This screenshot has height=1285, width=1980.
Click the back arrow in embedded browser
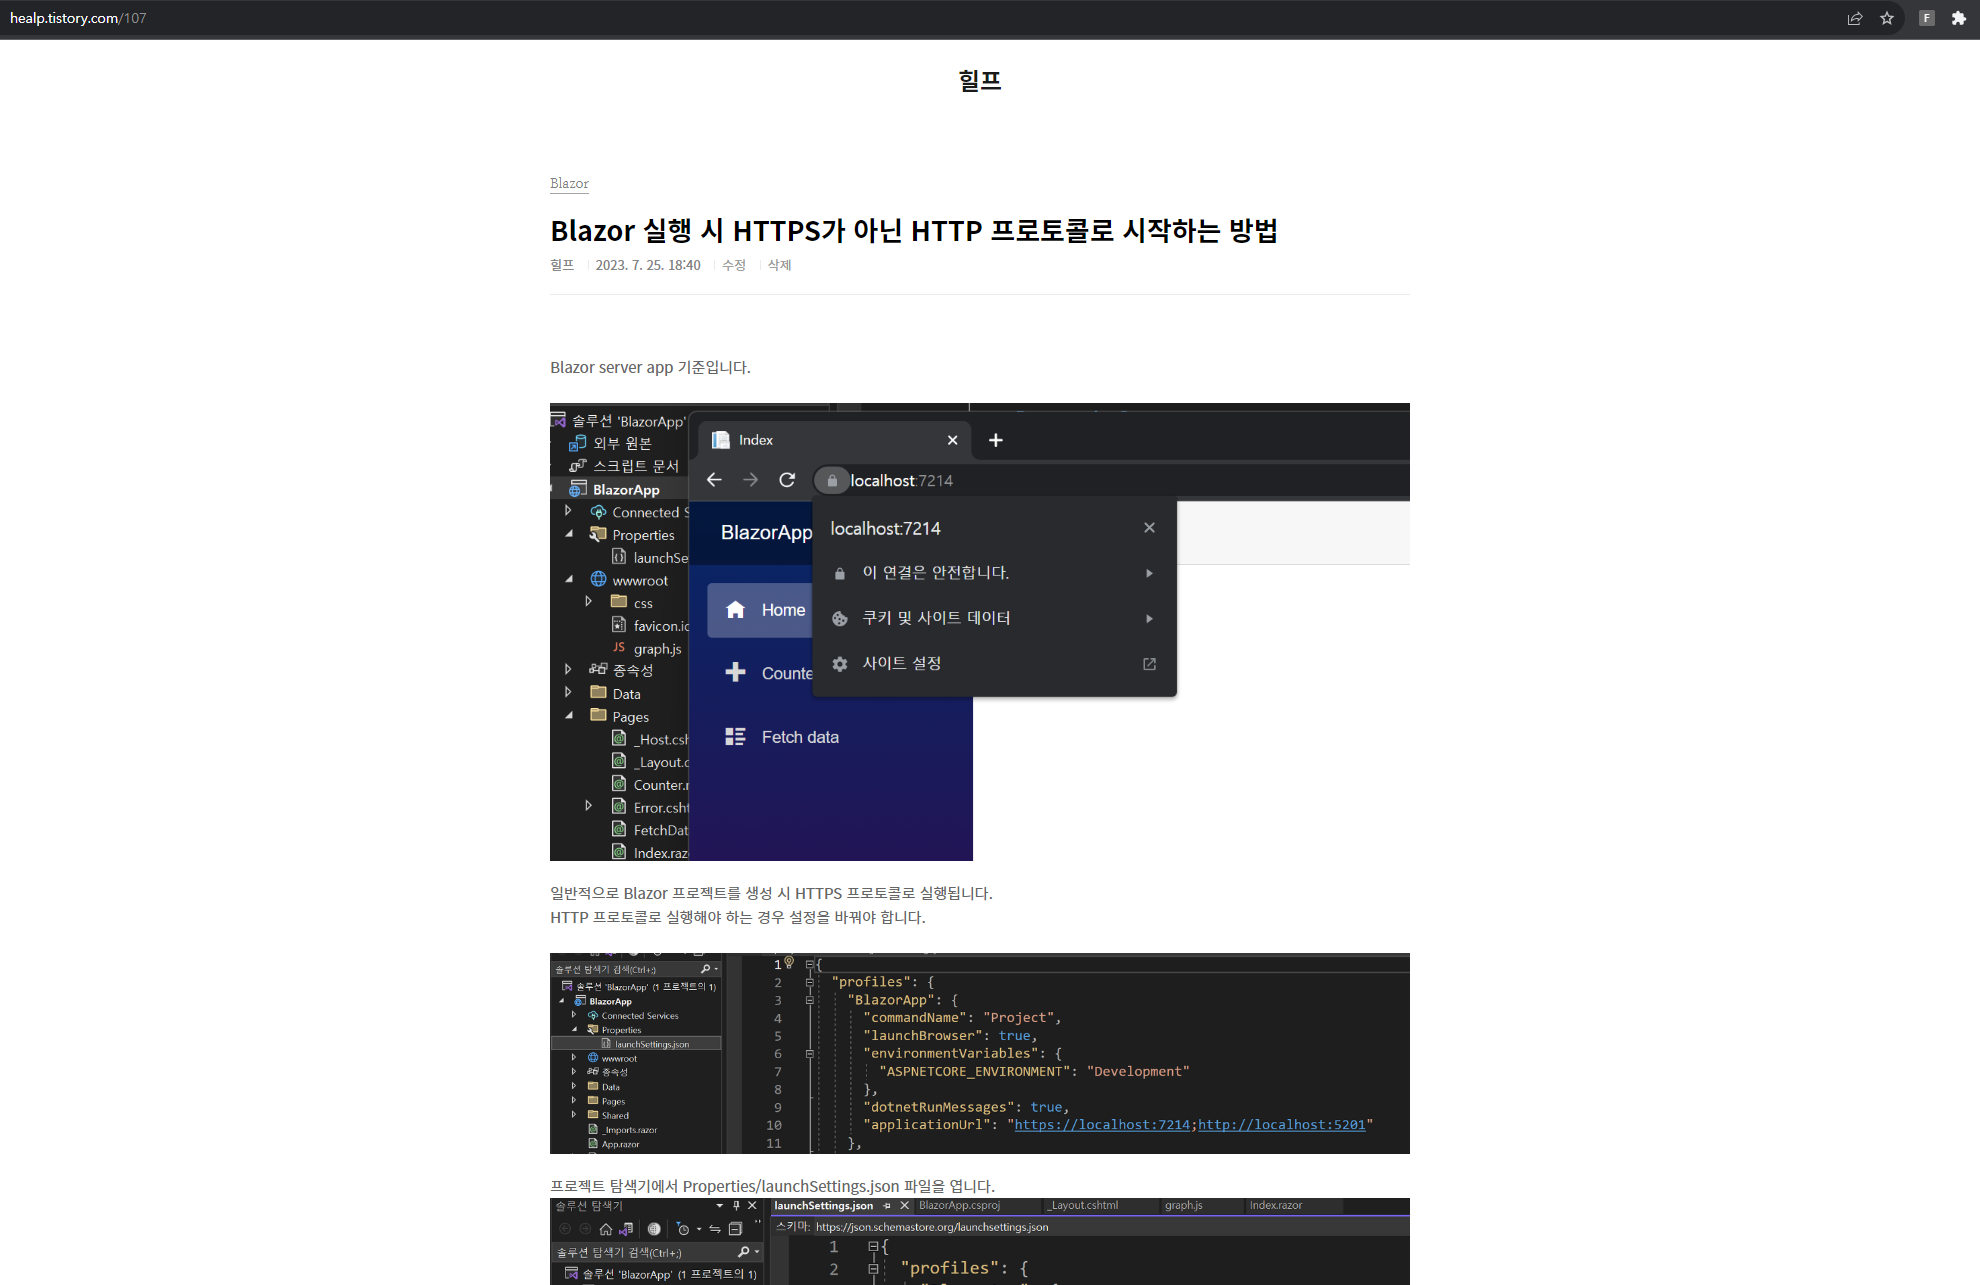pyautogui.click(x=714, y=480)
